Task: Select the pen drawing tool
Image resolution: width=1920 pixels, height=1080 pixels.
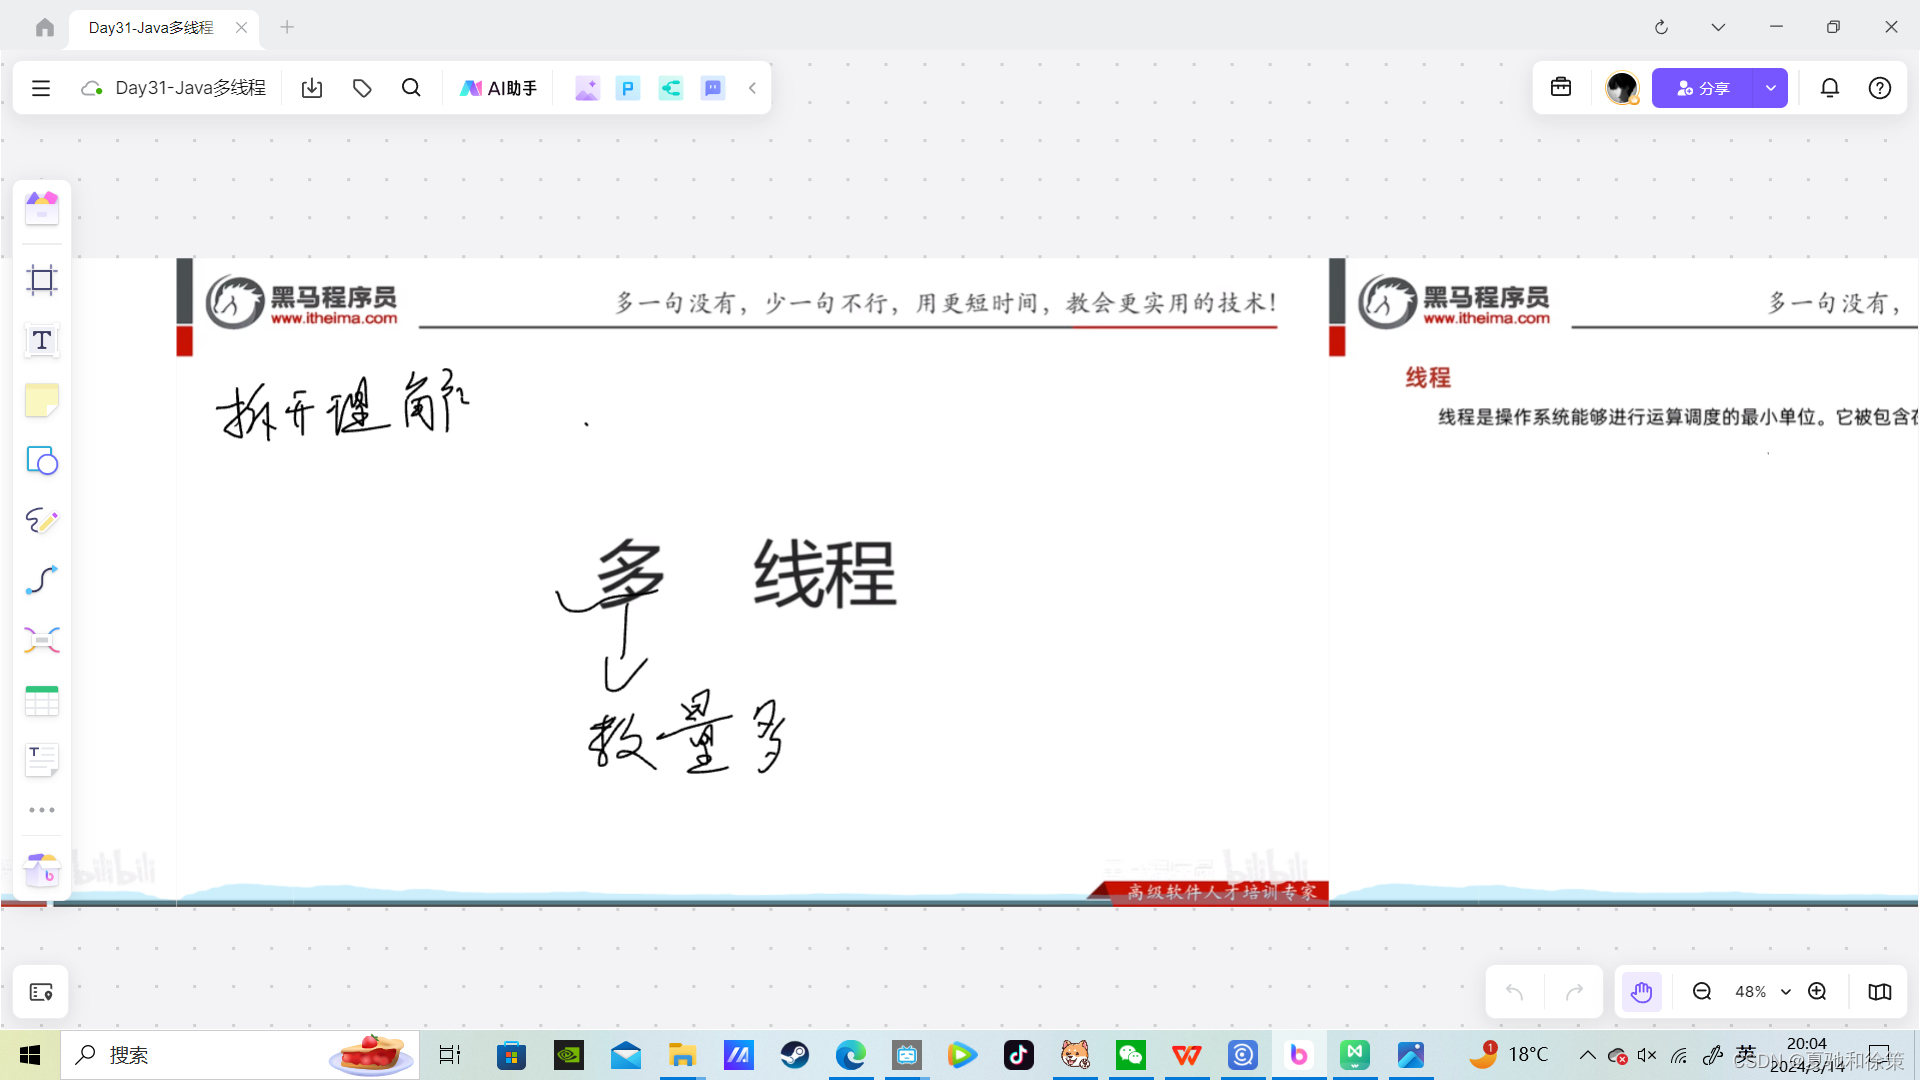Action: tap(41, 520)
